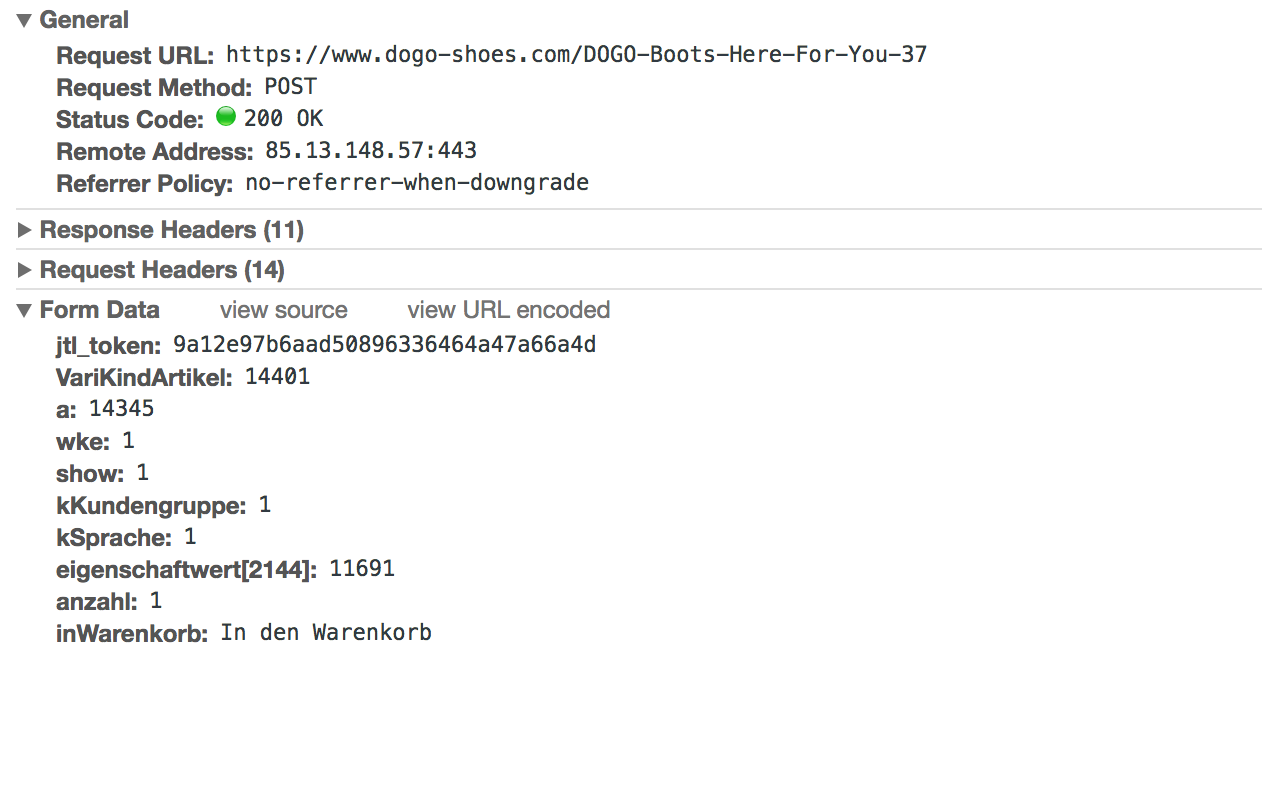The image size is (1262, 804).
Task: Expand the Request Headers (14) section
Action: click(25, 270)
